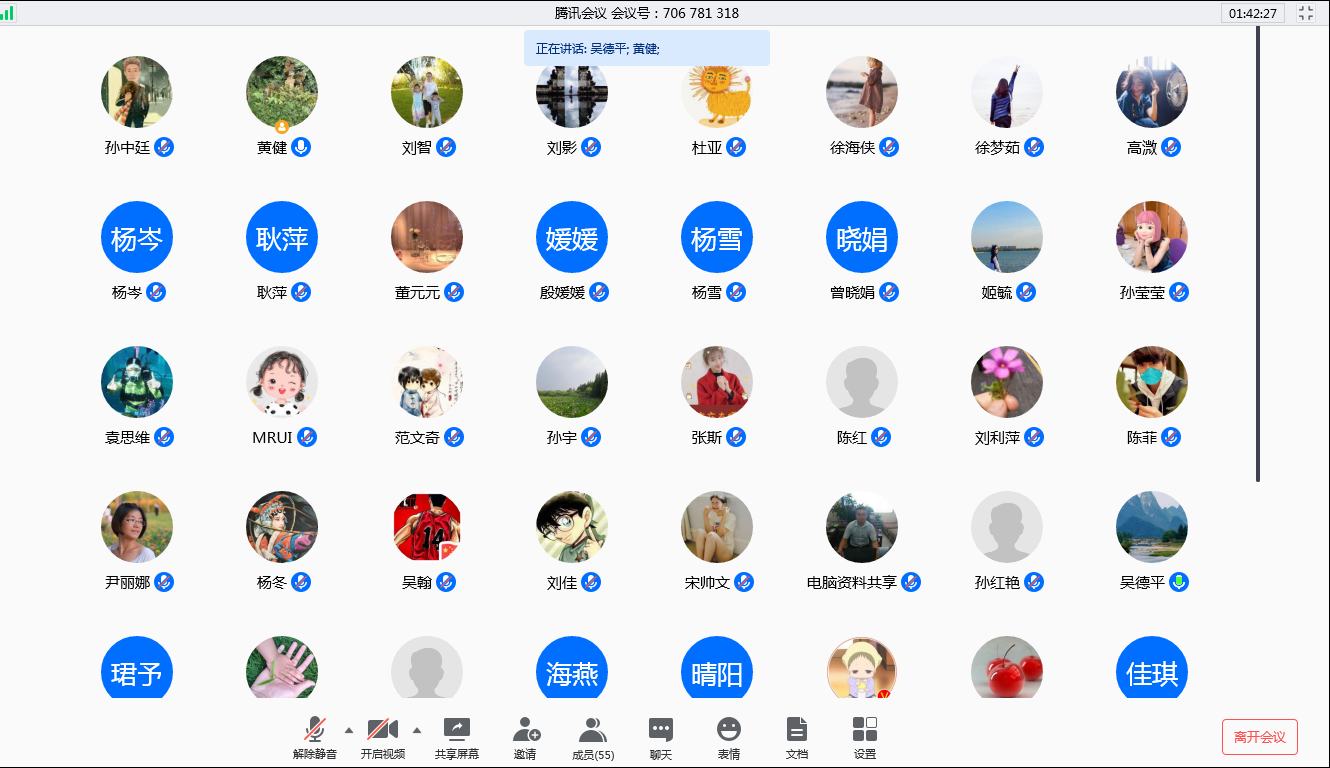Image resolution: width=1330 pixels, height=768 pixels.
Task: Click the currently speaking banner
Action: point(646,48)
